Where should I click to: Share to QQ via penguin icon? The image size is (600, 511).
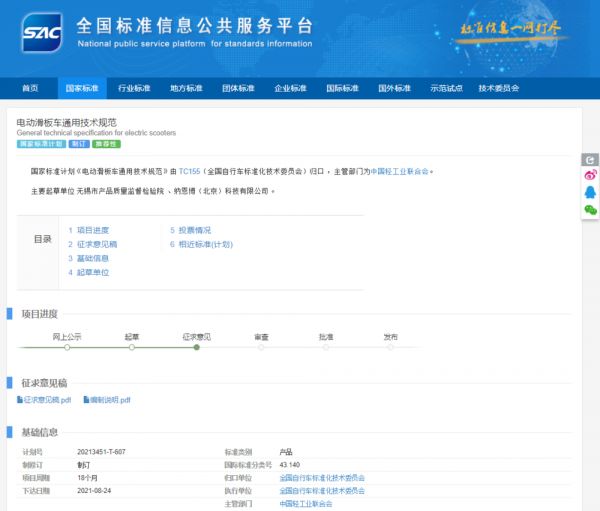(590, 193)
